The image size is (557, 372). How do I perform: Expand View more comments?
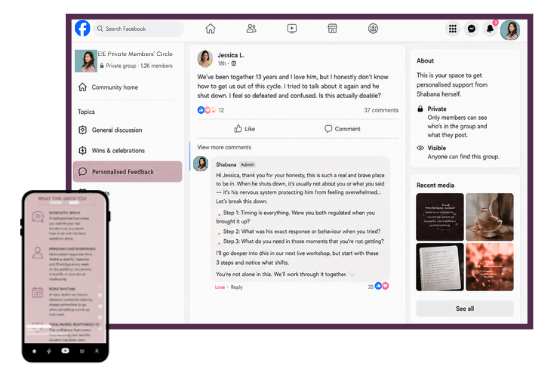click(x=224, y=147)
